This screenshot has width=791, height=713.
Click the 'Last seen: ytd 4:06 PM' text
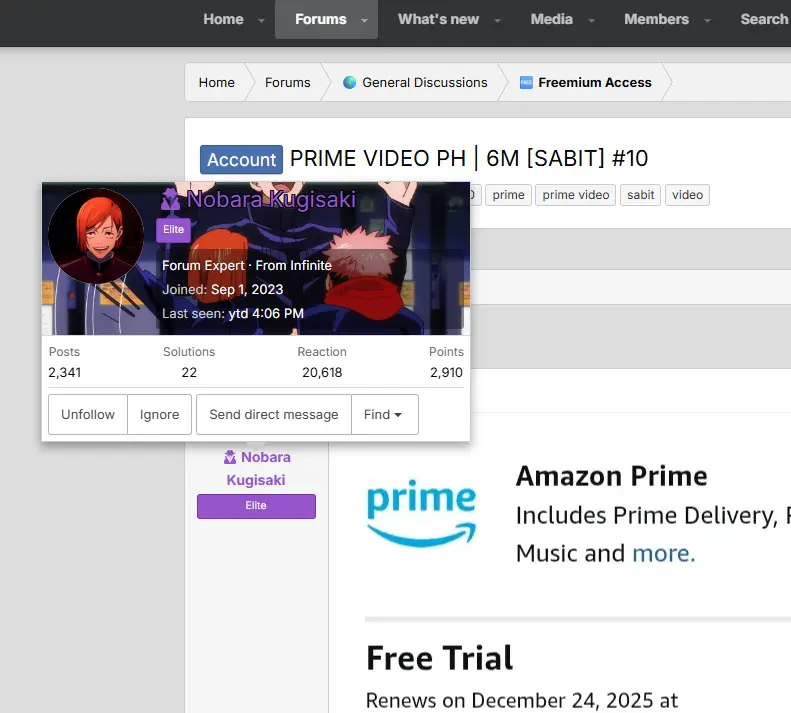(x=233, y=313)
